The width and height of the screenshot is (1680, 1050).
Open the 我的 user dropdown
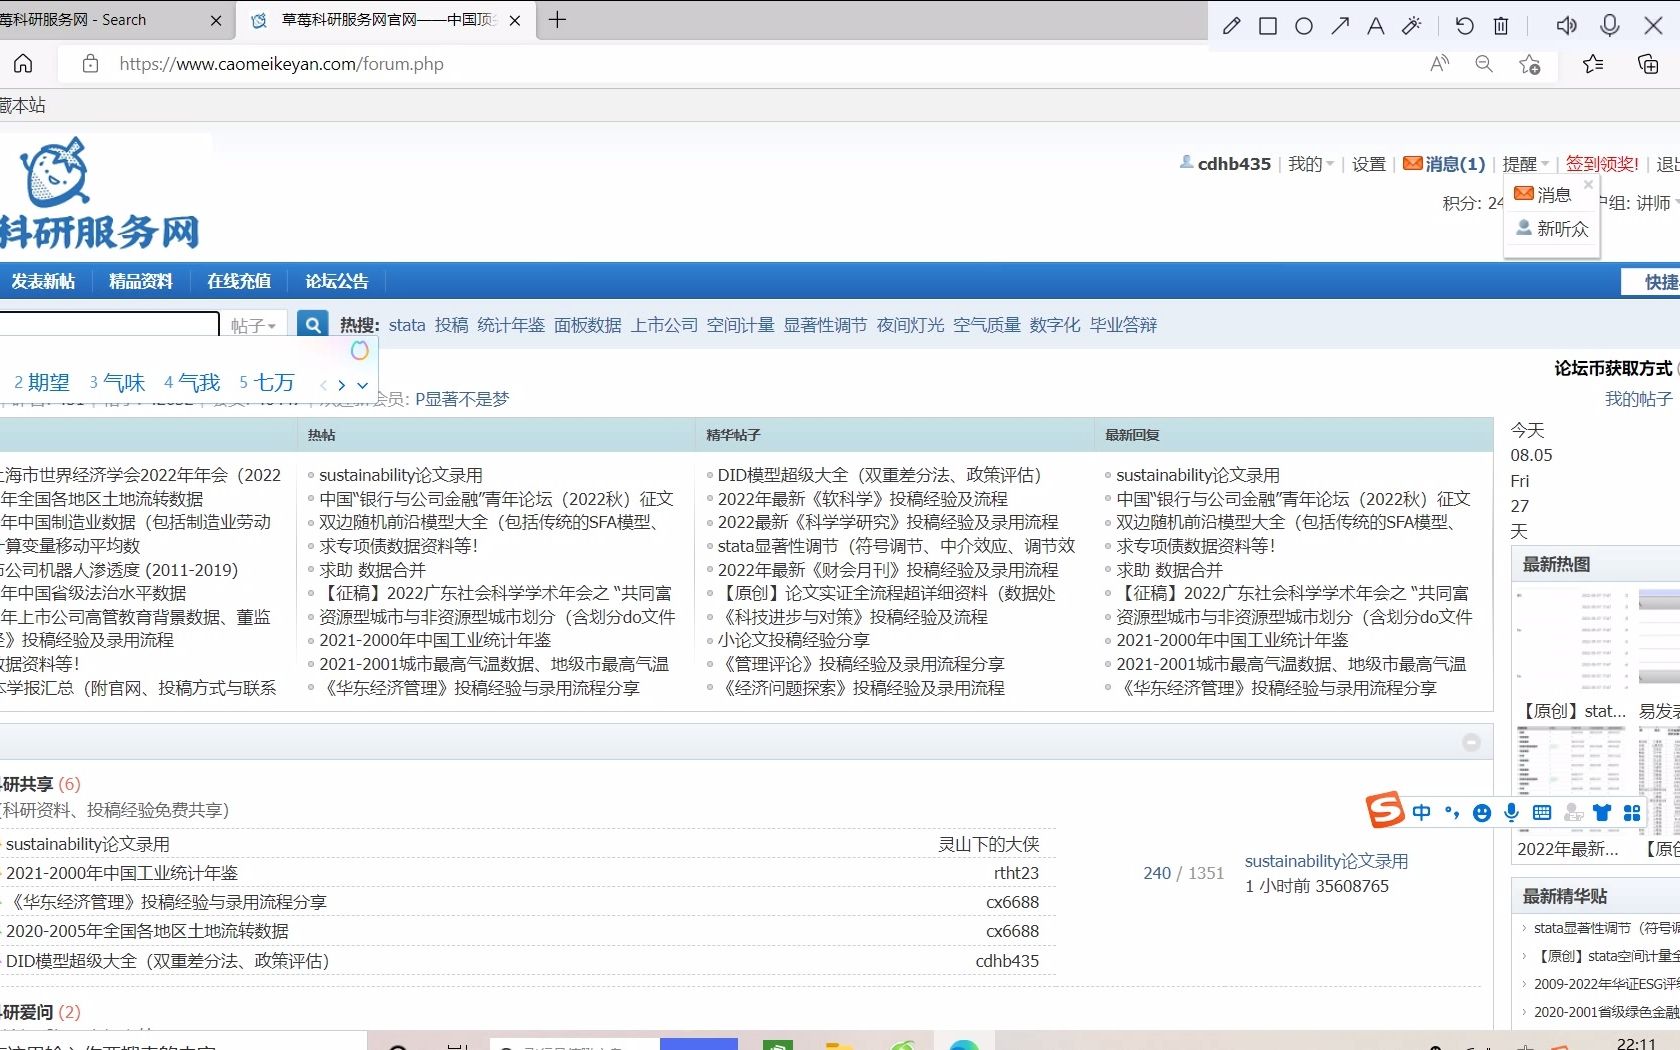pos(1310,164)
